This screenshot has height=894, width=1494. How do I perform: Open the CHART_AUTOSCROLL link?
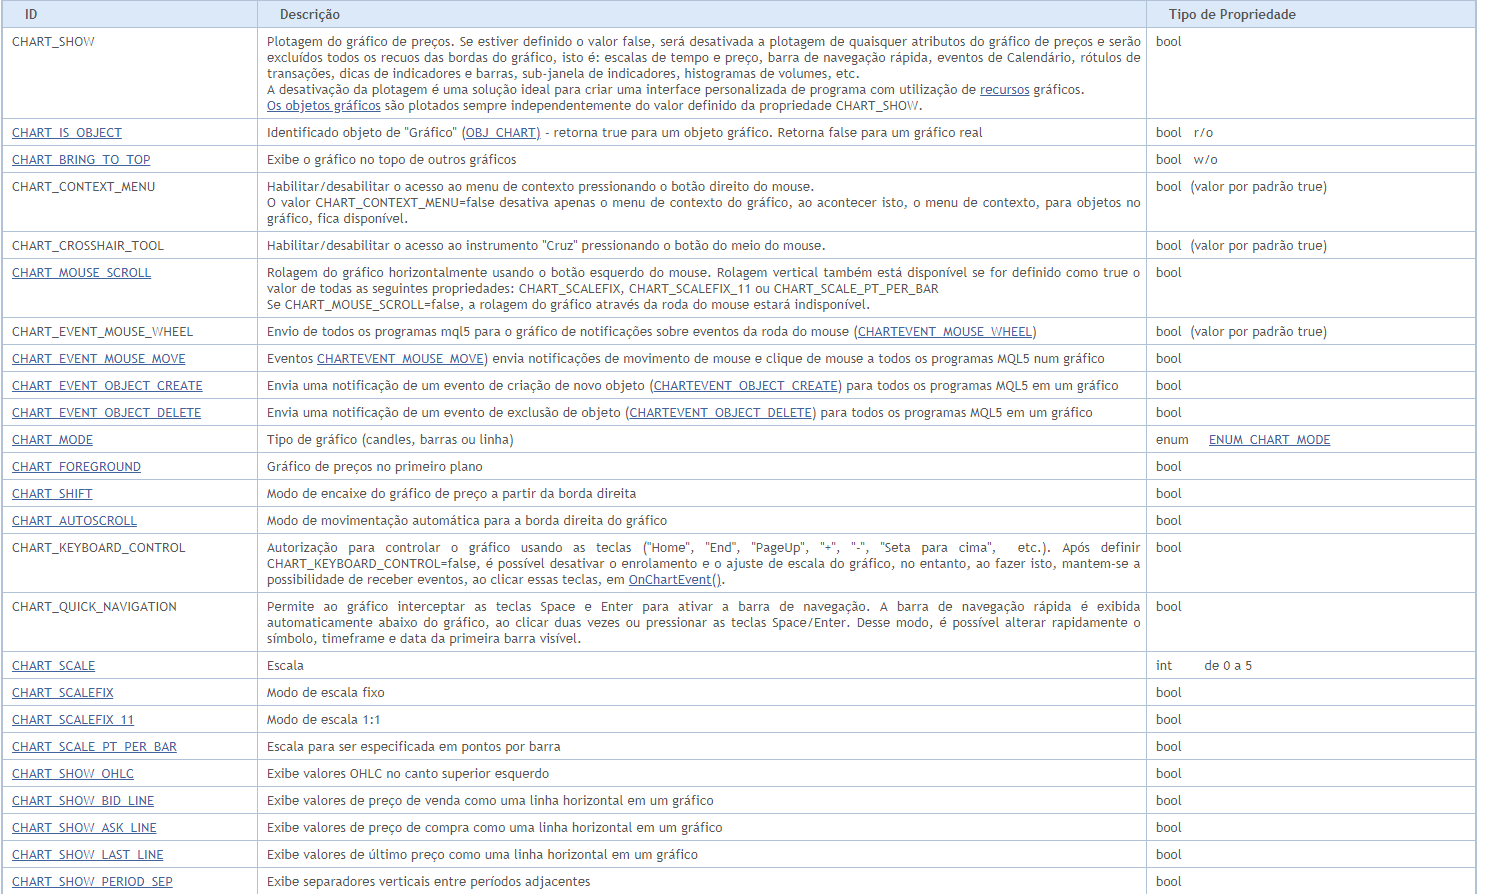coord(74,521)
